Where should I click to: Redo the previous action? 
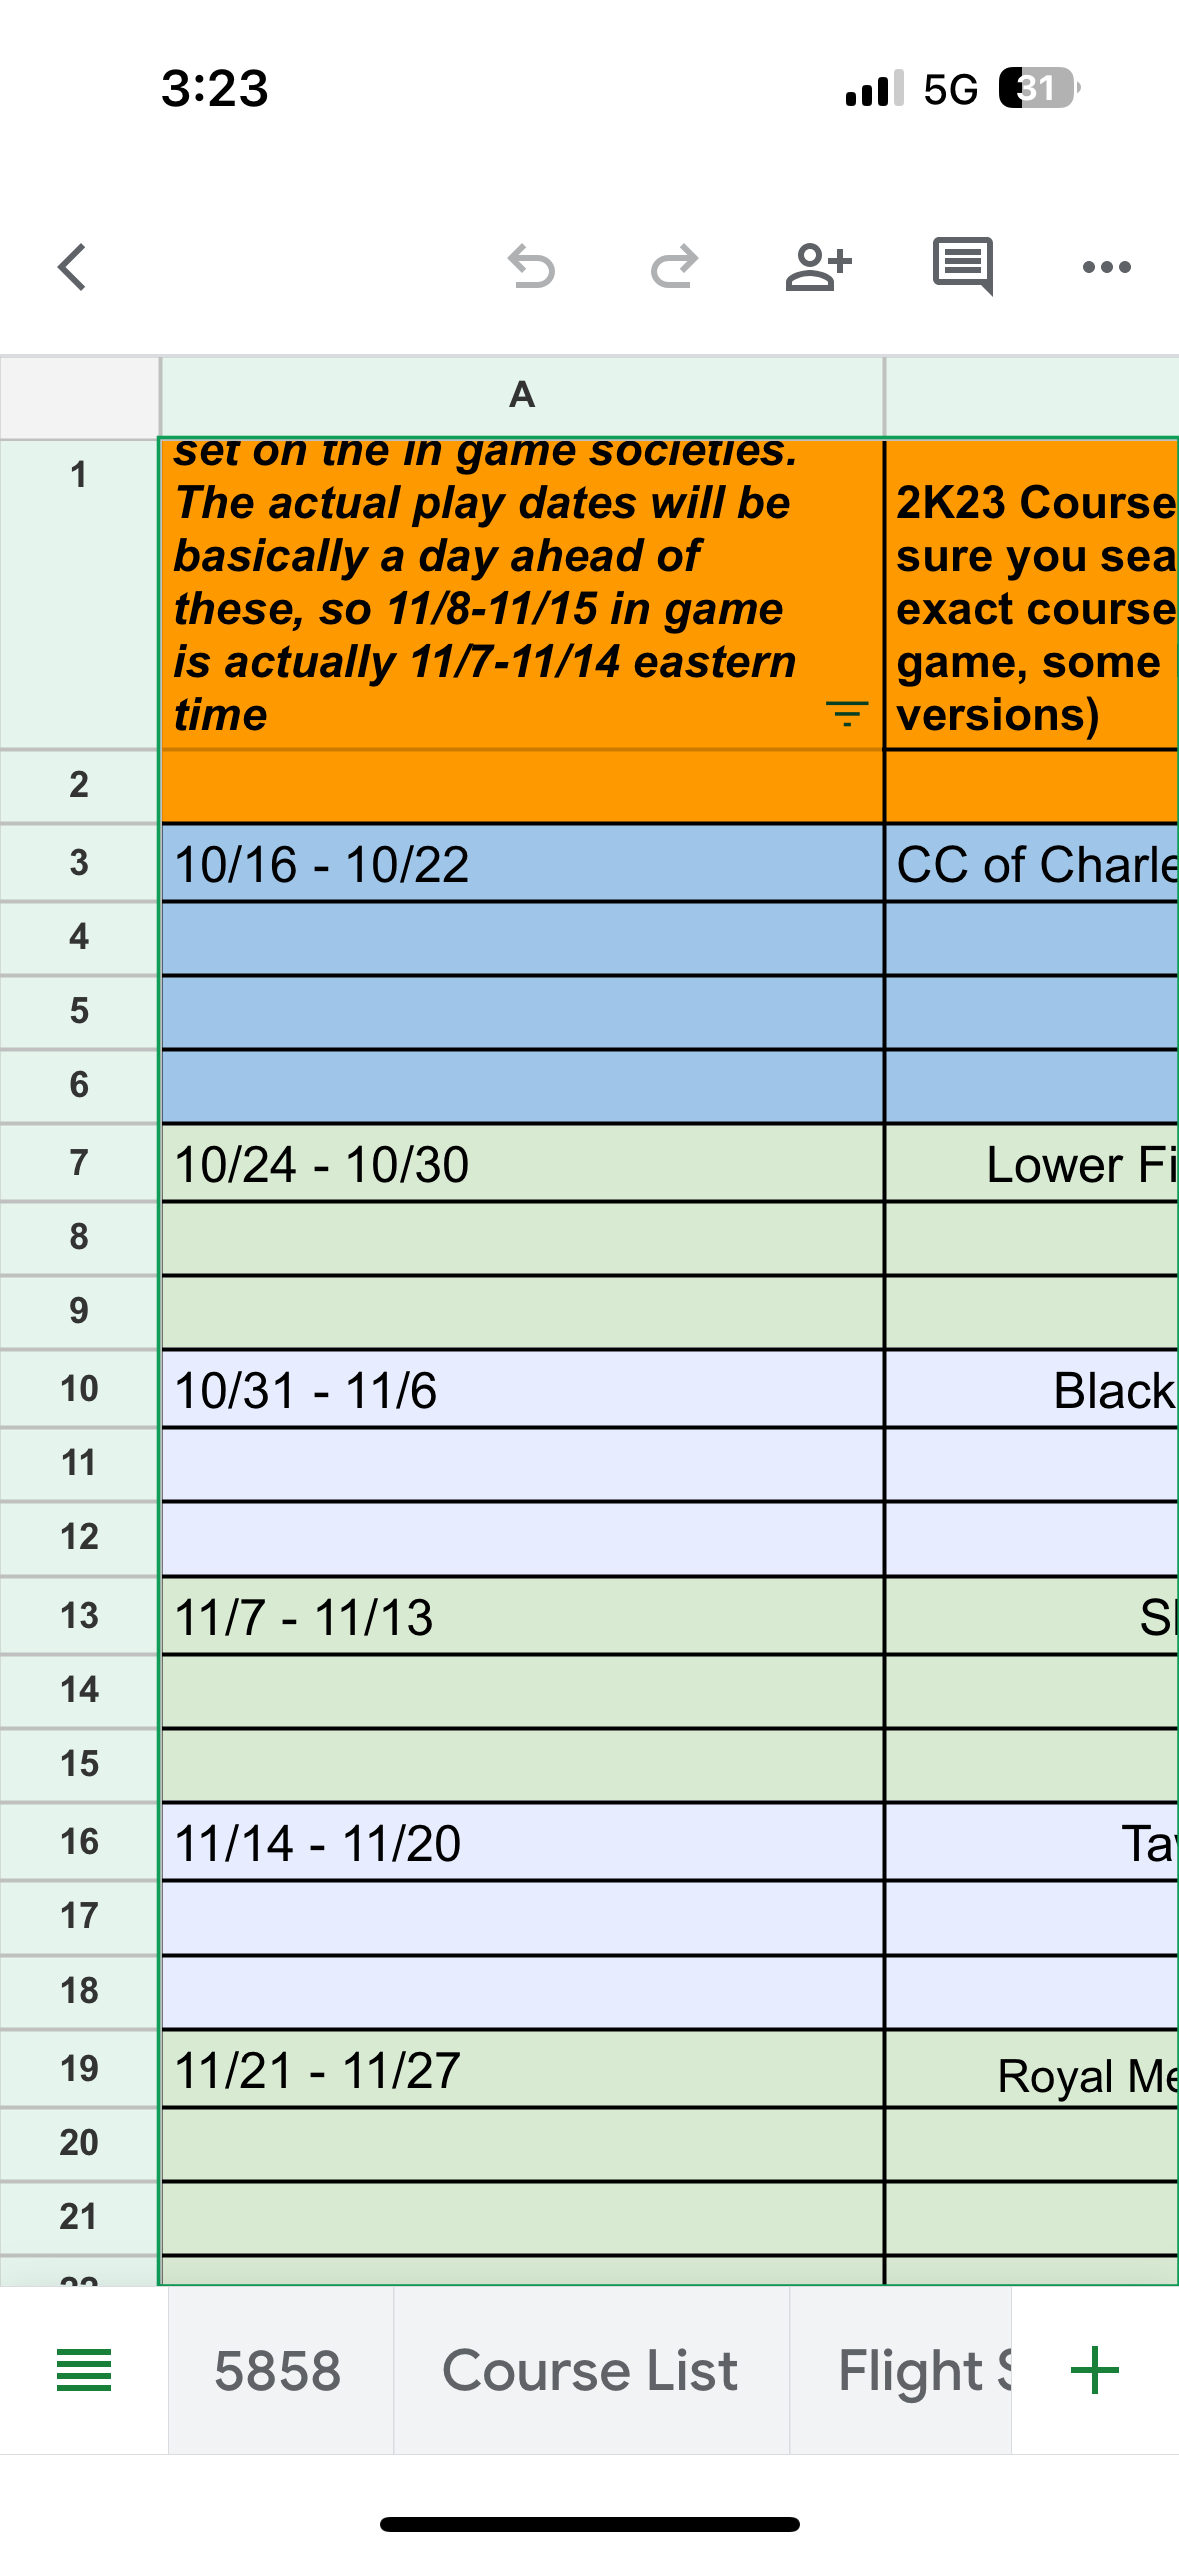[674, 267]
